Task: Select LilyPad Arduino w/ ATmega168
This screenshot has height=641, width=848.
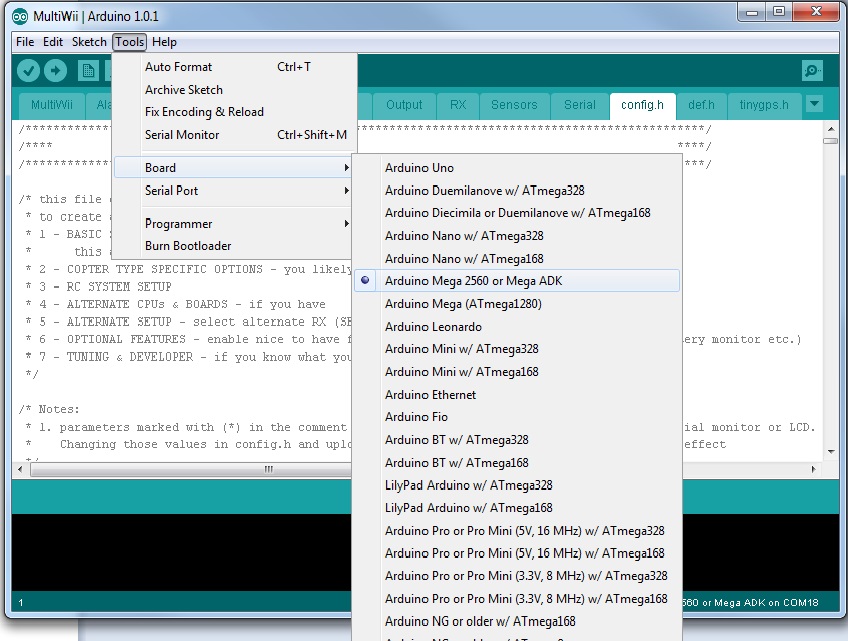Action: point(517,507)
